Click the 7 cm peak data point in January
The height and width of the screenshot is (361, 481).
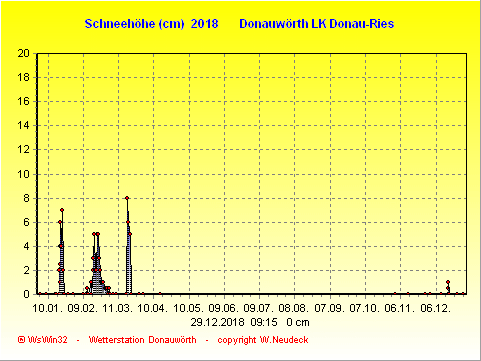coord(62,210)
